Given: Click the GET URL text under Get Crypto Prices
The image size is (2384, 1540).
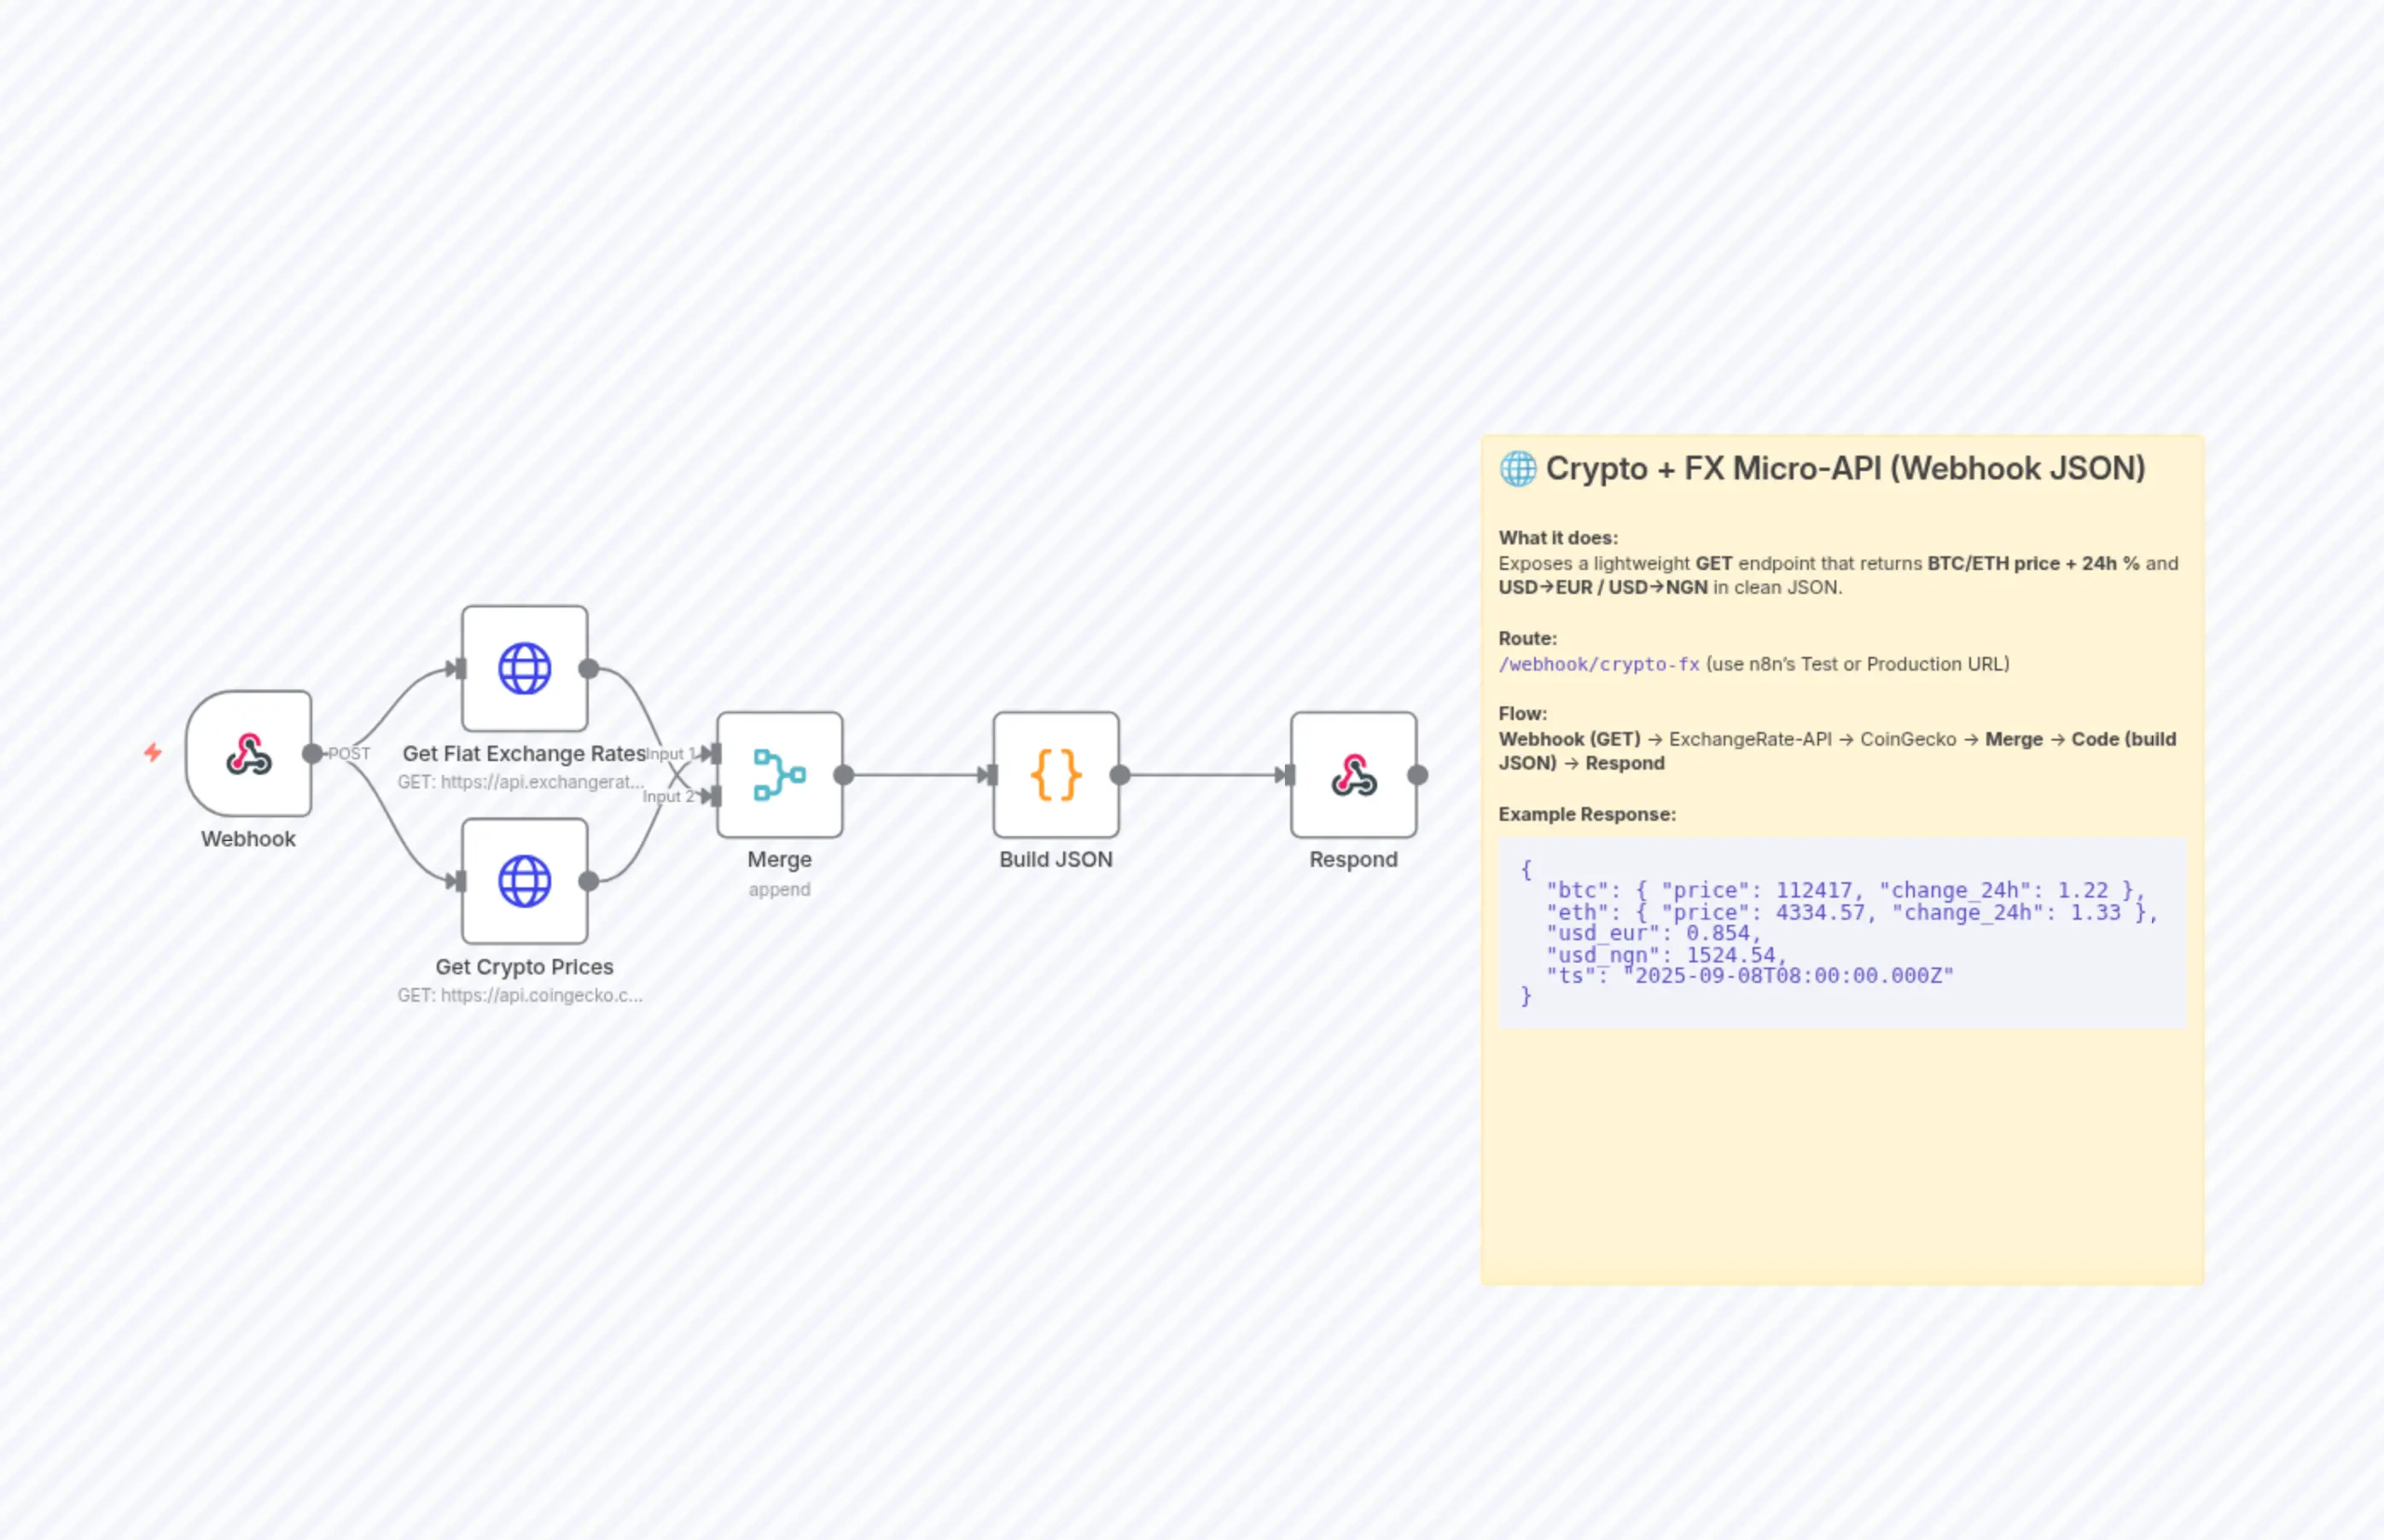Looking at the screenshot, I should tap(521, 995).
